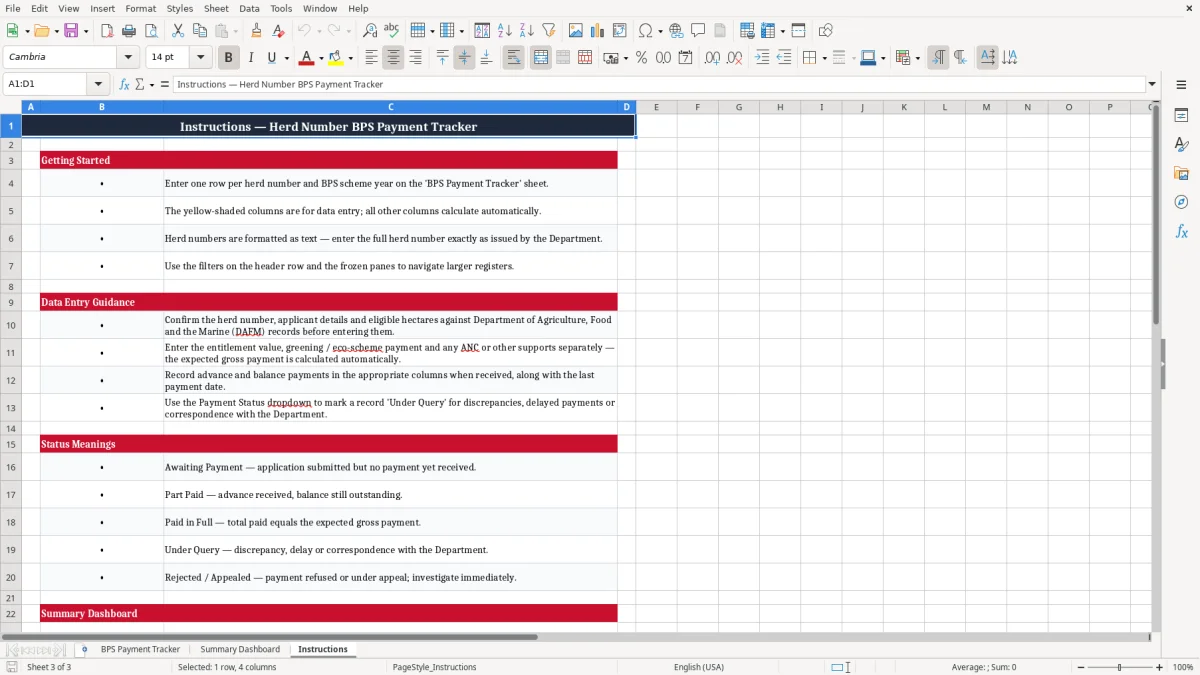Click the Font Color red swatch
1200x675 pixels.
coord(306,58)
